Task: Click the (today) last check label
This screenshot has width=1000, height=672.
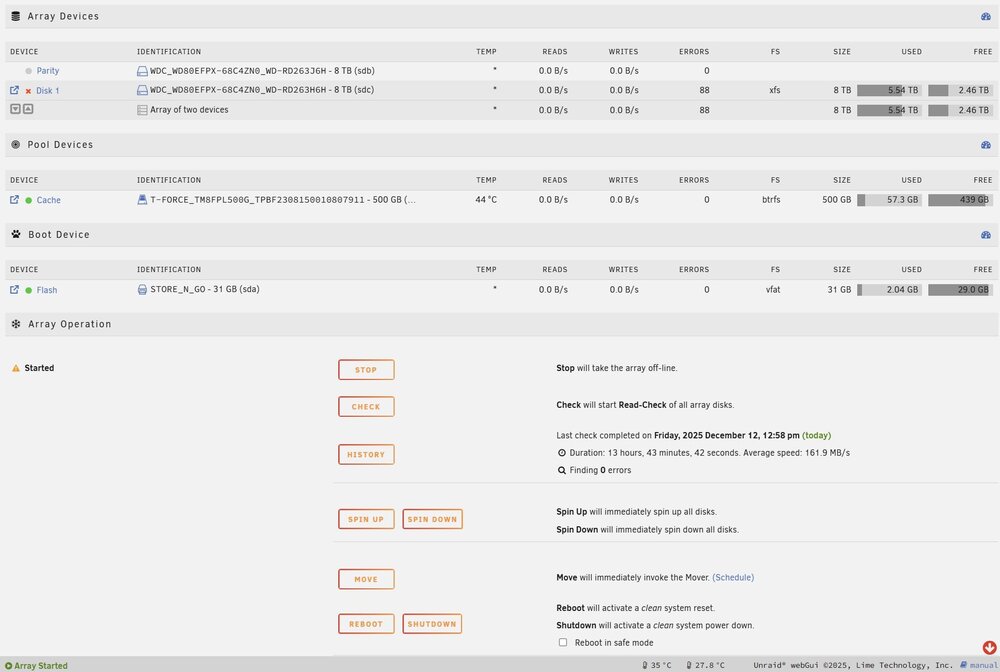Action: (x=816, y=435)
